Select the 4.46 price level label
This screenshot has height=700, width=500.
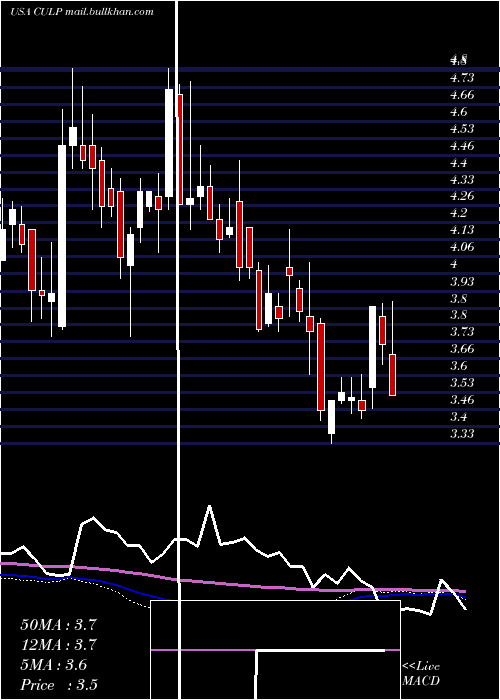tap(462, 146)
